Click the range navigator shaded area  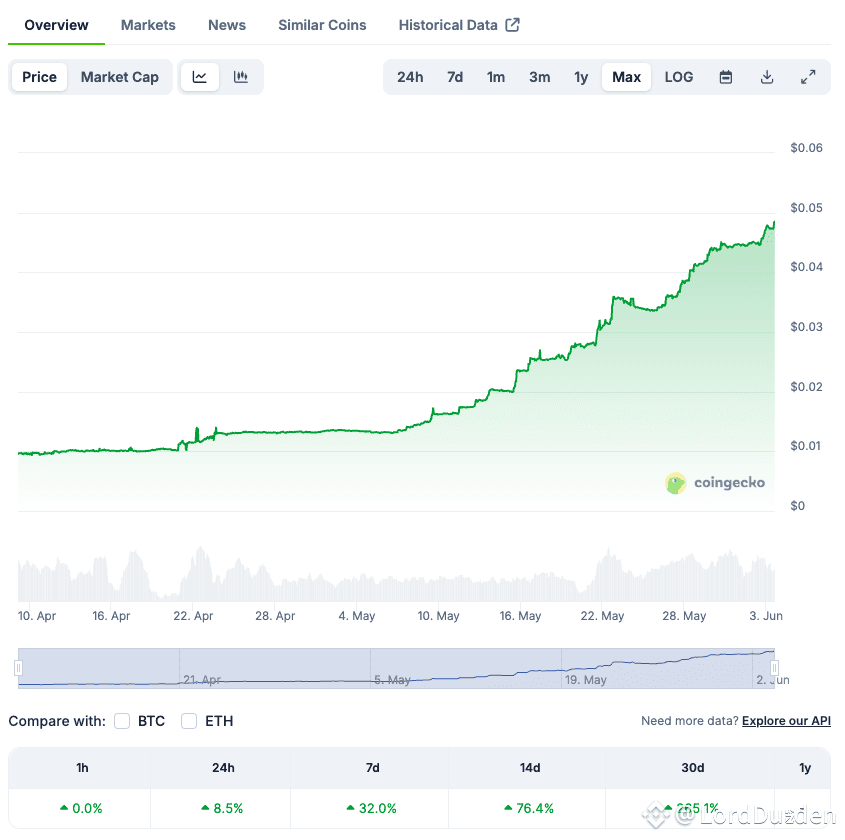396,668
